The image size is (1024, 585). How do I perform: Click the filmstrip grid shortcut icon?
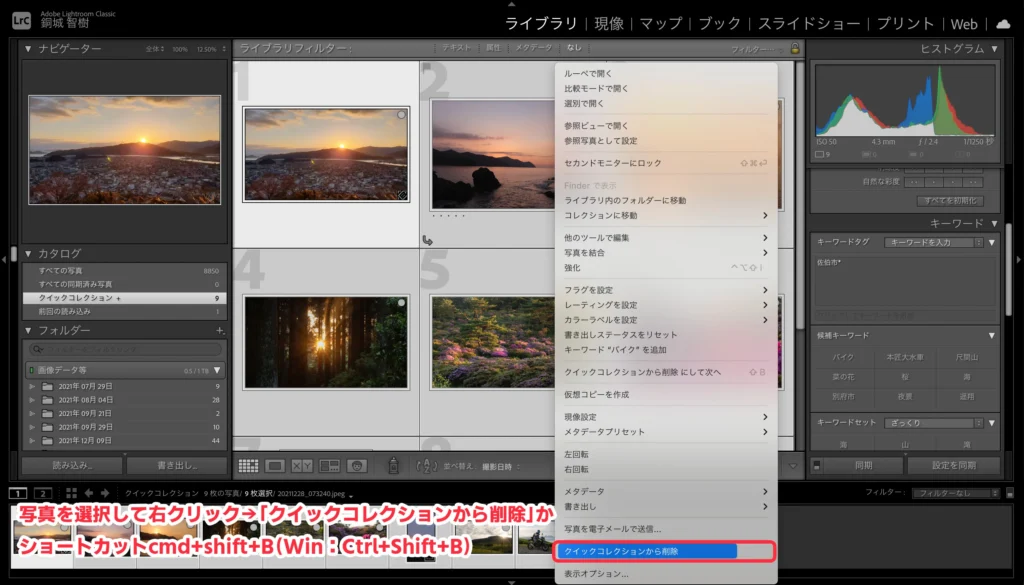[x=71, y=493]
